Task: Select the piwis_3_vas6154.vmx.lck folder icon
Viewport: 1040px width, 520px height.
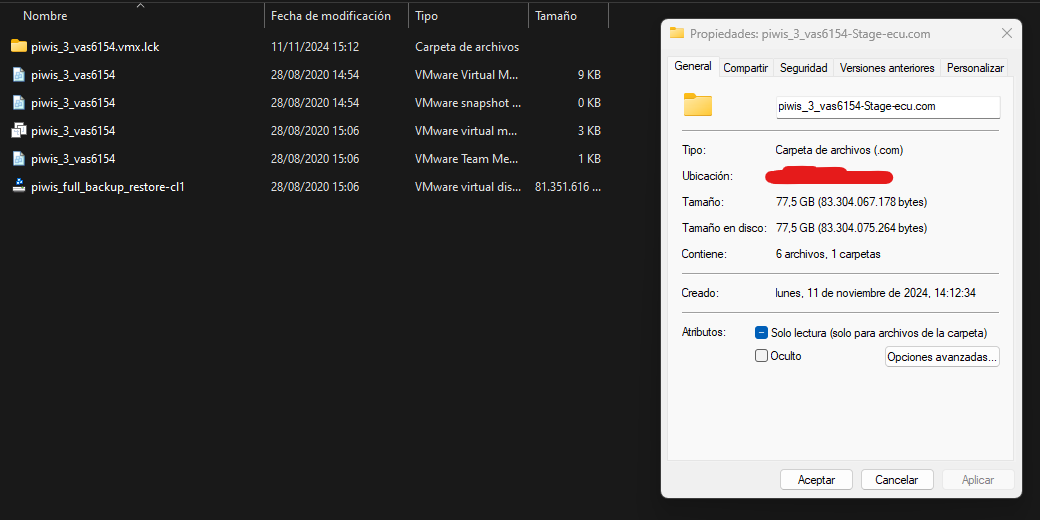Action: pos(18,46)
